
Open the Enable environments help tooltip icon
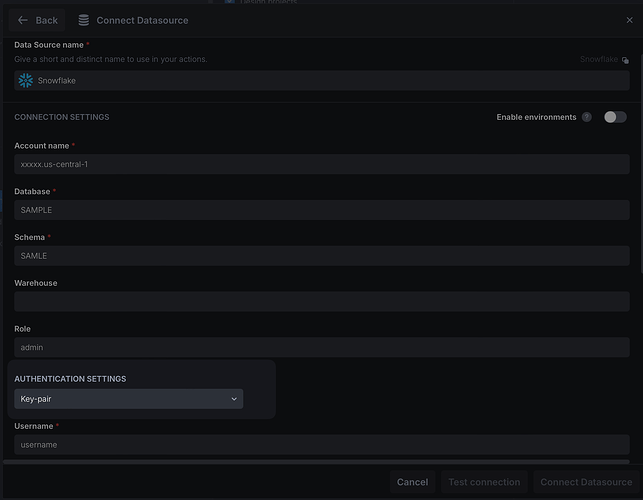(x=587, y=117)
